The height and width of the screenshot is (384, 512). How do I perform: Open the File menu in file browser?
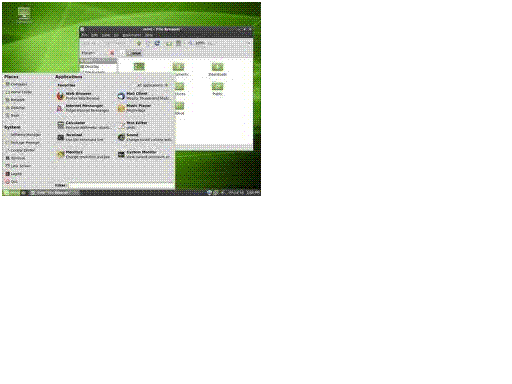(x=85, y=35)
